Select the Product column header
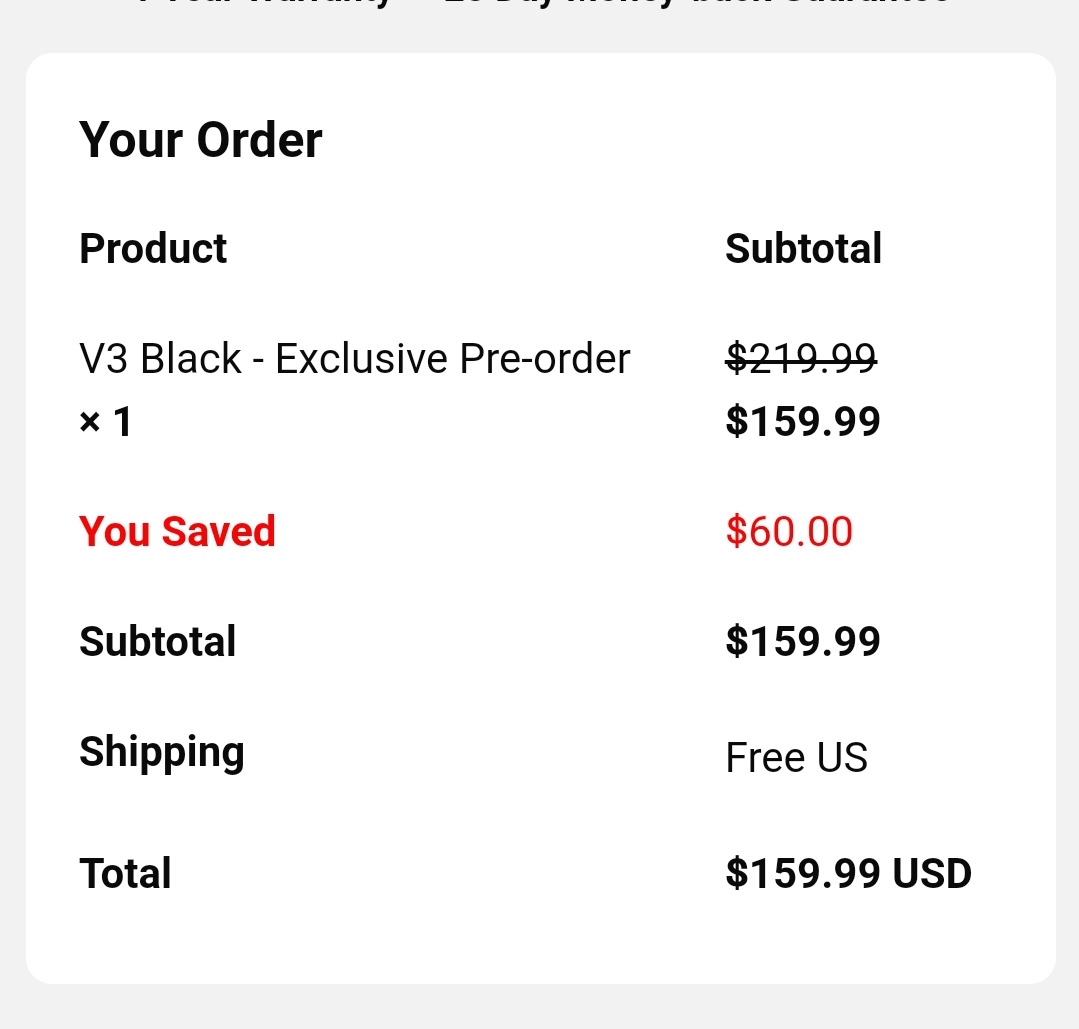Image resolution: width=1079 pixels, height=1029 pixels. click(153, 248)
